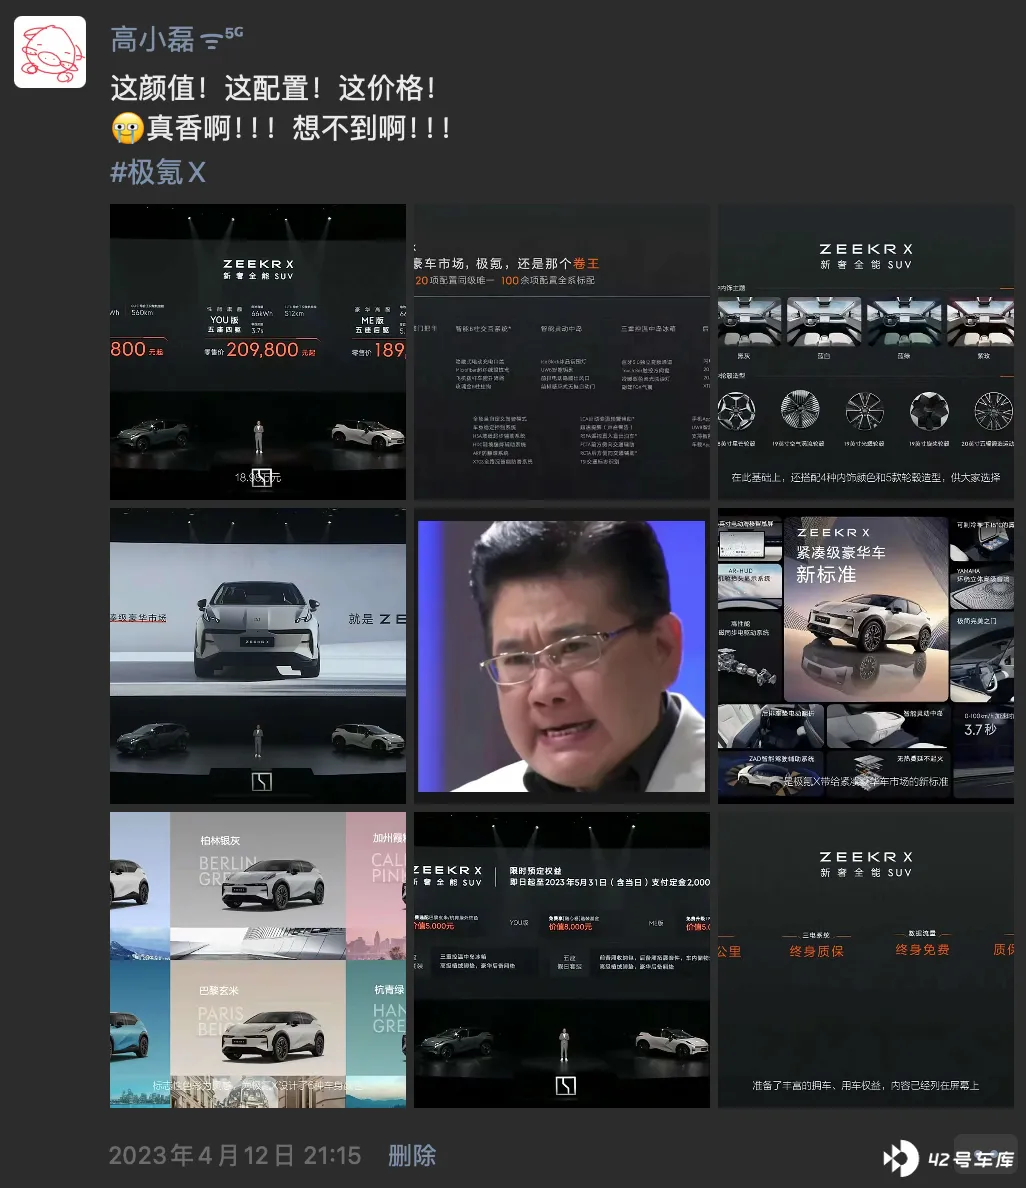The image size is (1026, 1188).
Task: Select the post line 真香啊！！！想不到啊！！！
Action: 299,128
